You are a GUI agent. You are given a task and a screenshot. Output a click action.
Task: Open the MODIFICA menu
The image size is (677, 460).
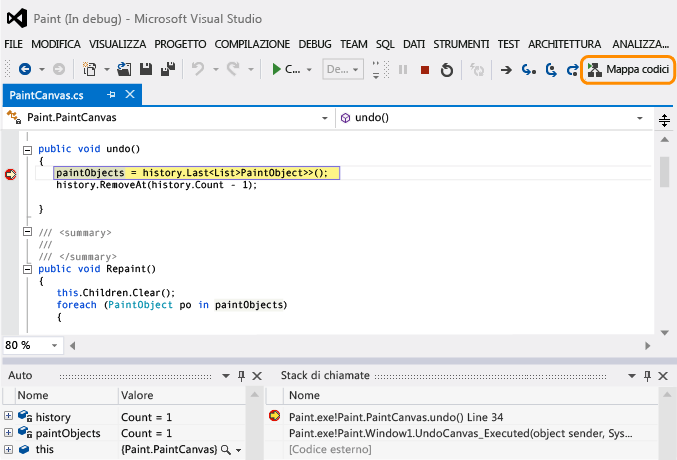(56, 44)
